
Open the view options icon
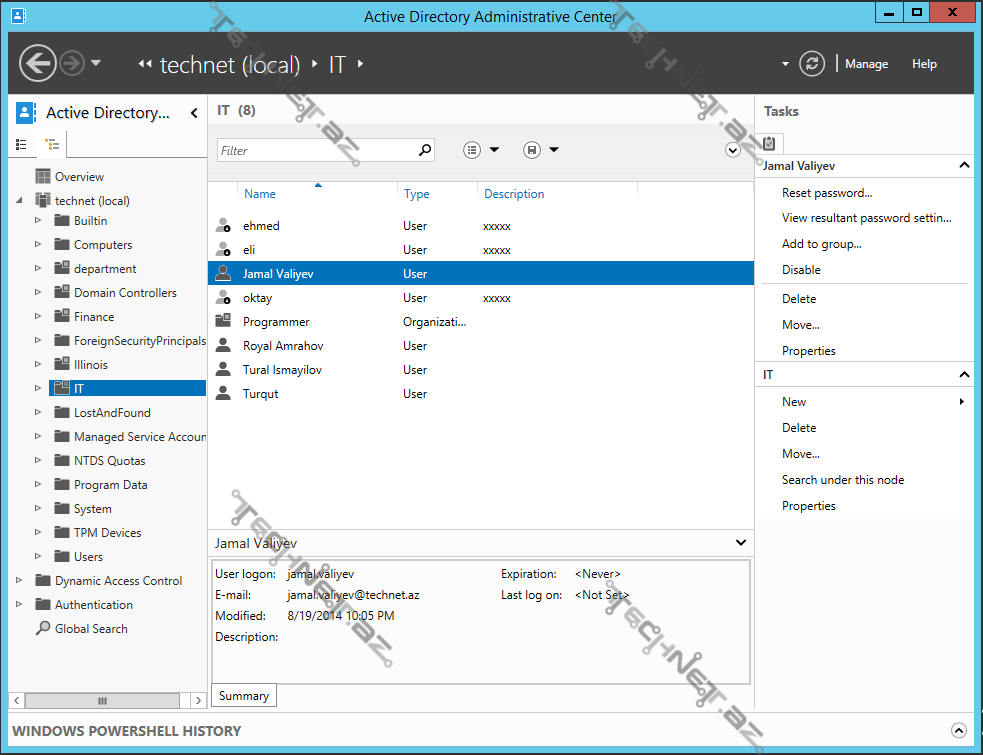tap(471, 149)
